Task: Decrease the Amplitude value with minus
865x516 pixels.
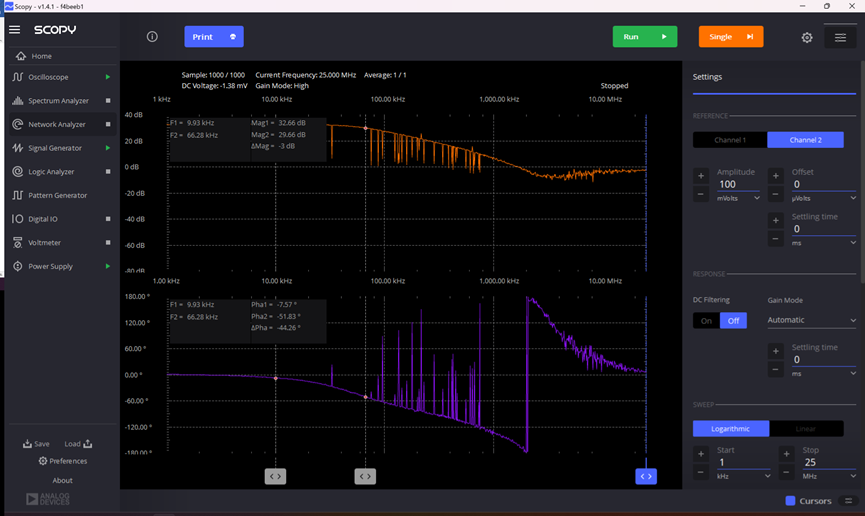Action: point(701,194)
